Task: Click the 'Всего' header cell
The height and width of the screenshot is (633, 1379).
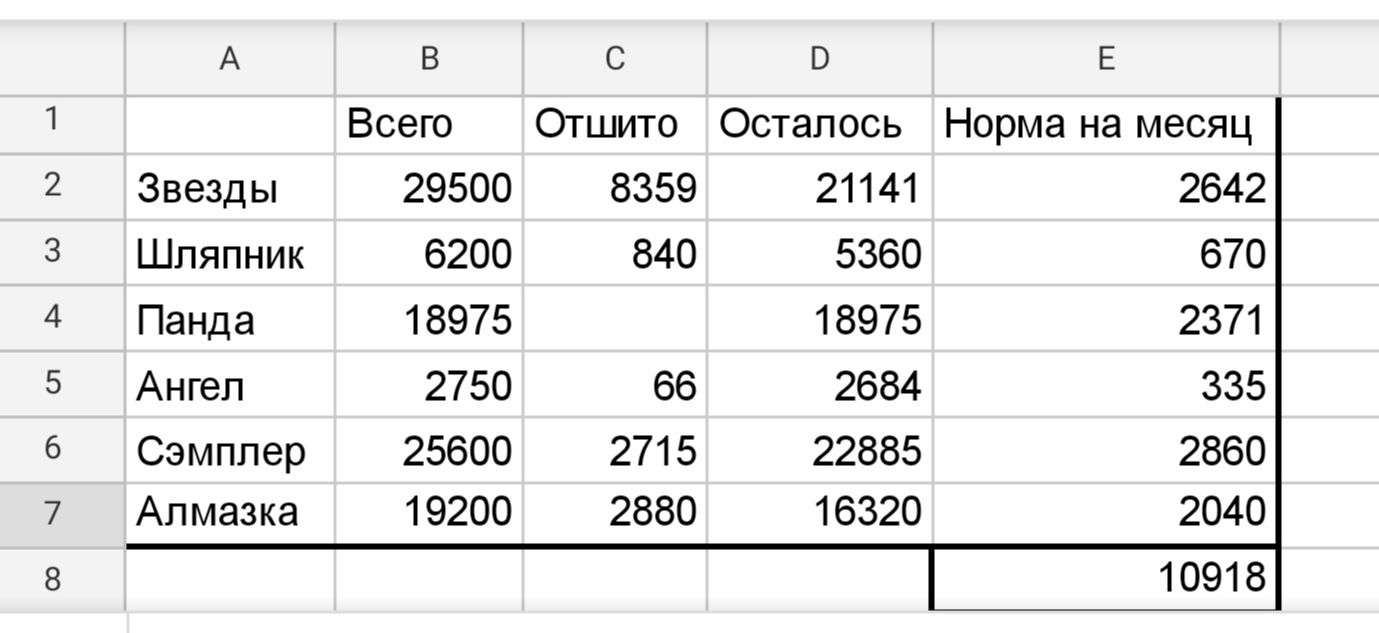Action: [429, 125]
